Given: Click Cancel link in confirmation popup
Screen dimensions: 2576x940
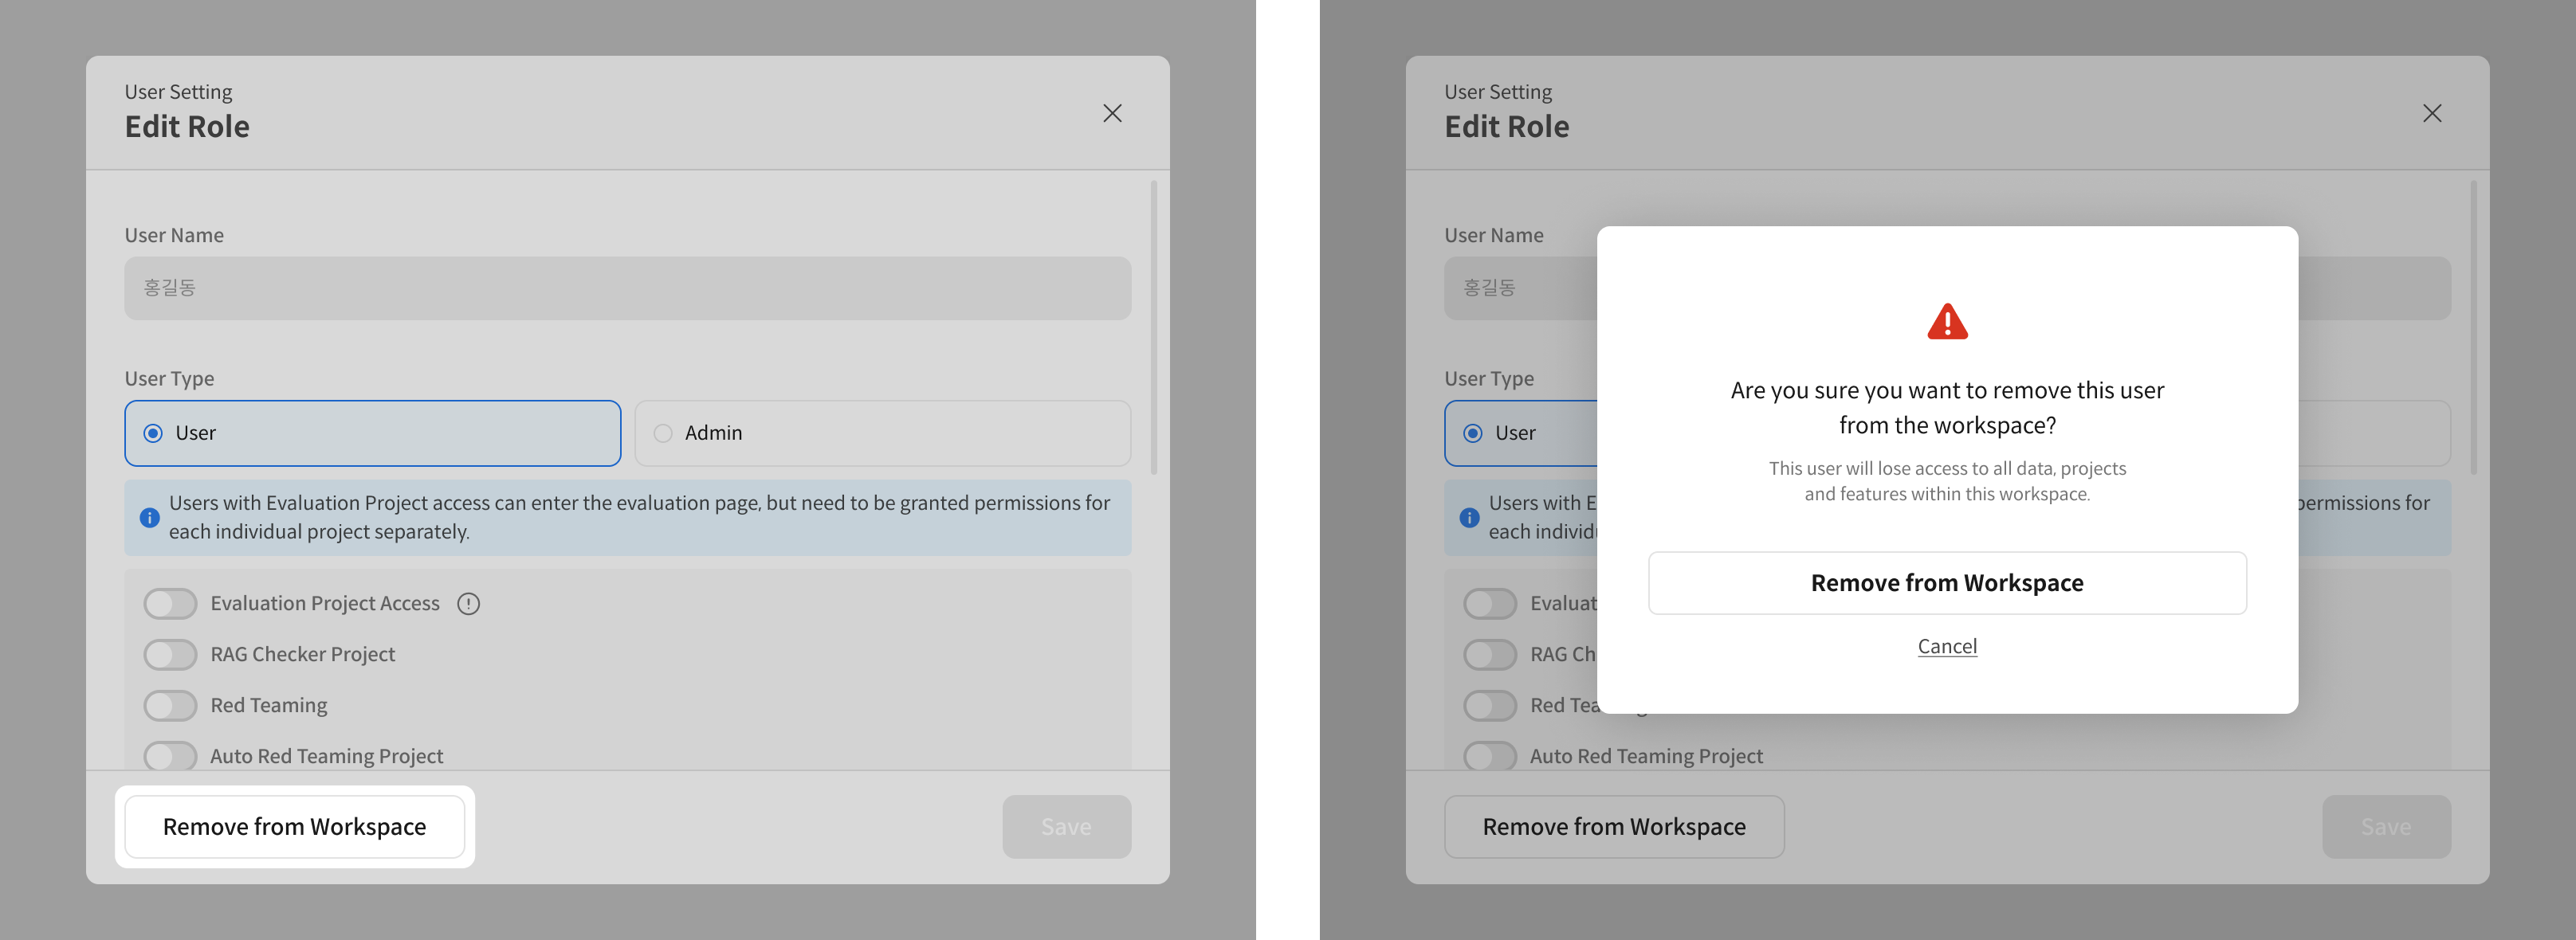Looking at the screenshot, I should pos(1946,646).
